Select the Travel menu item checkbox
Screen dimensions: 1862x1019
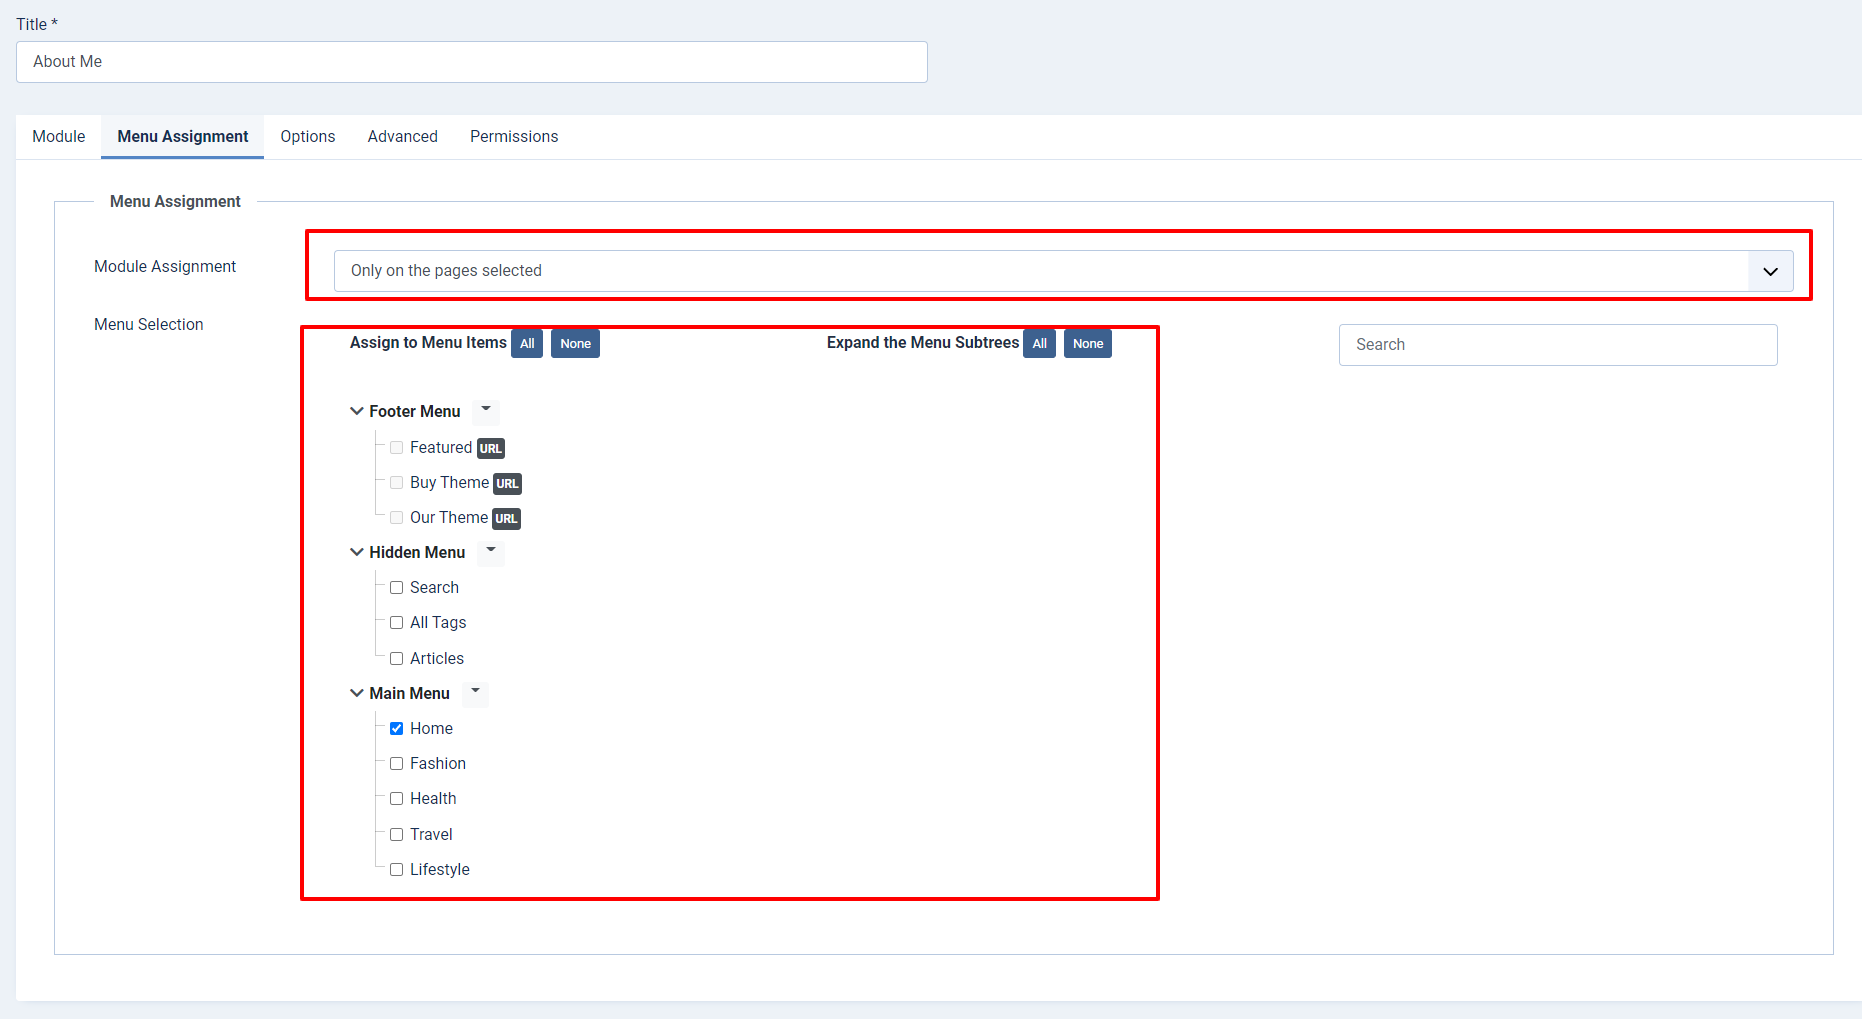[x=397, y=835]
